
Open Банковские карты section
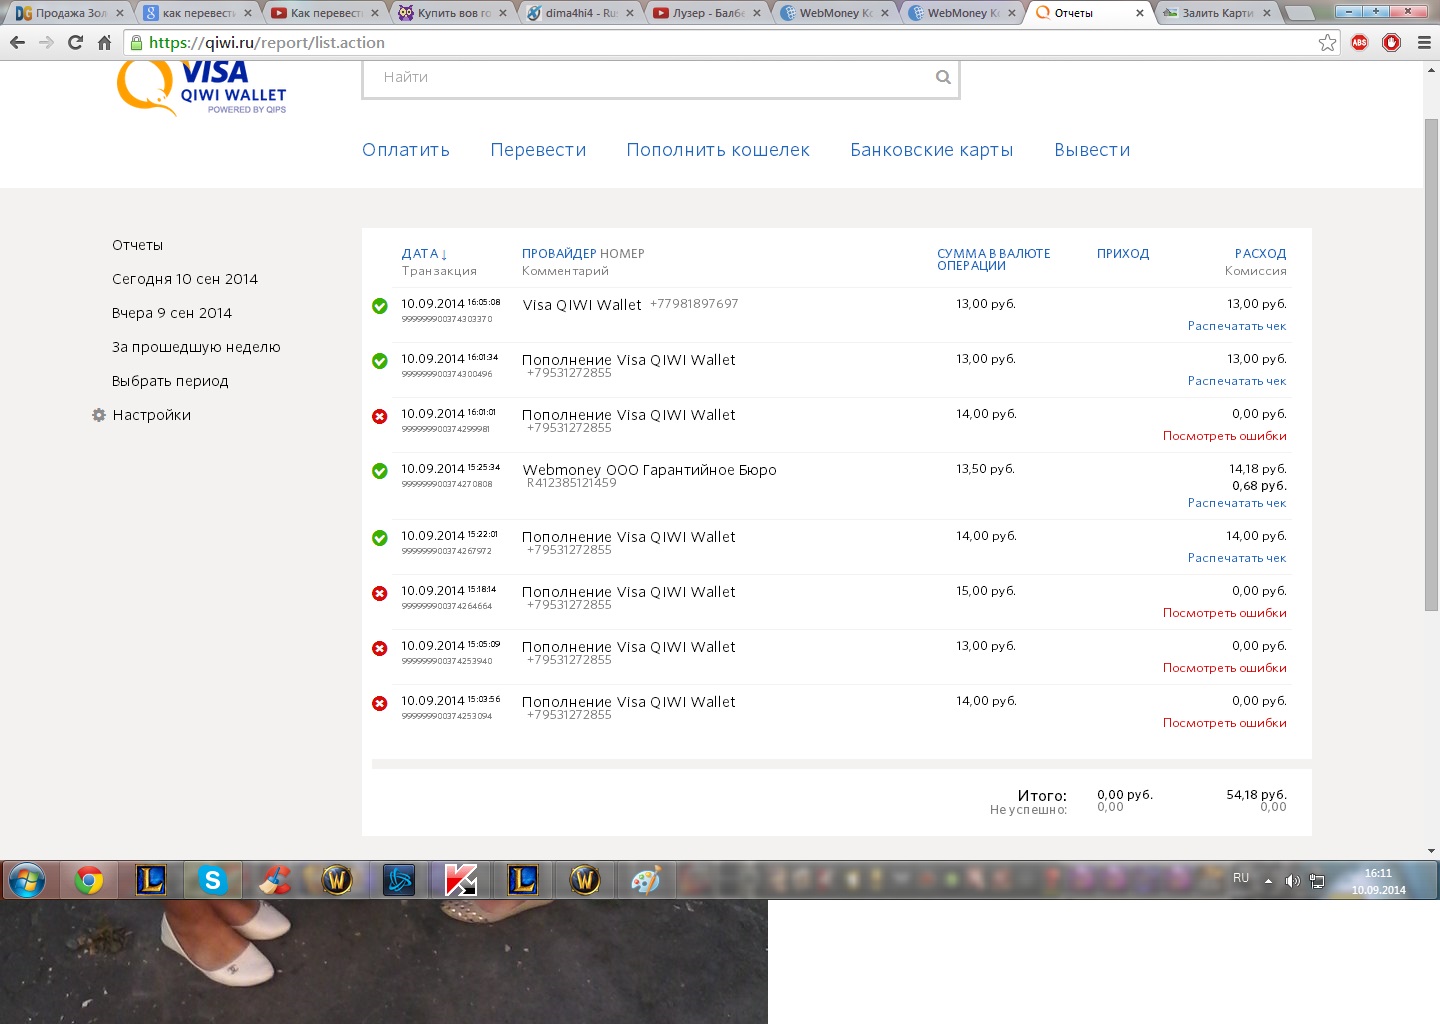click(931, 150)
